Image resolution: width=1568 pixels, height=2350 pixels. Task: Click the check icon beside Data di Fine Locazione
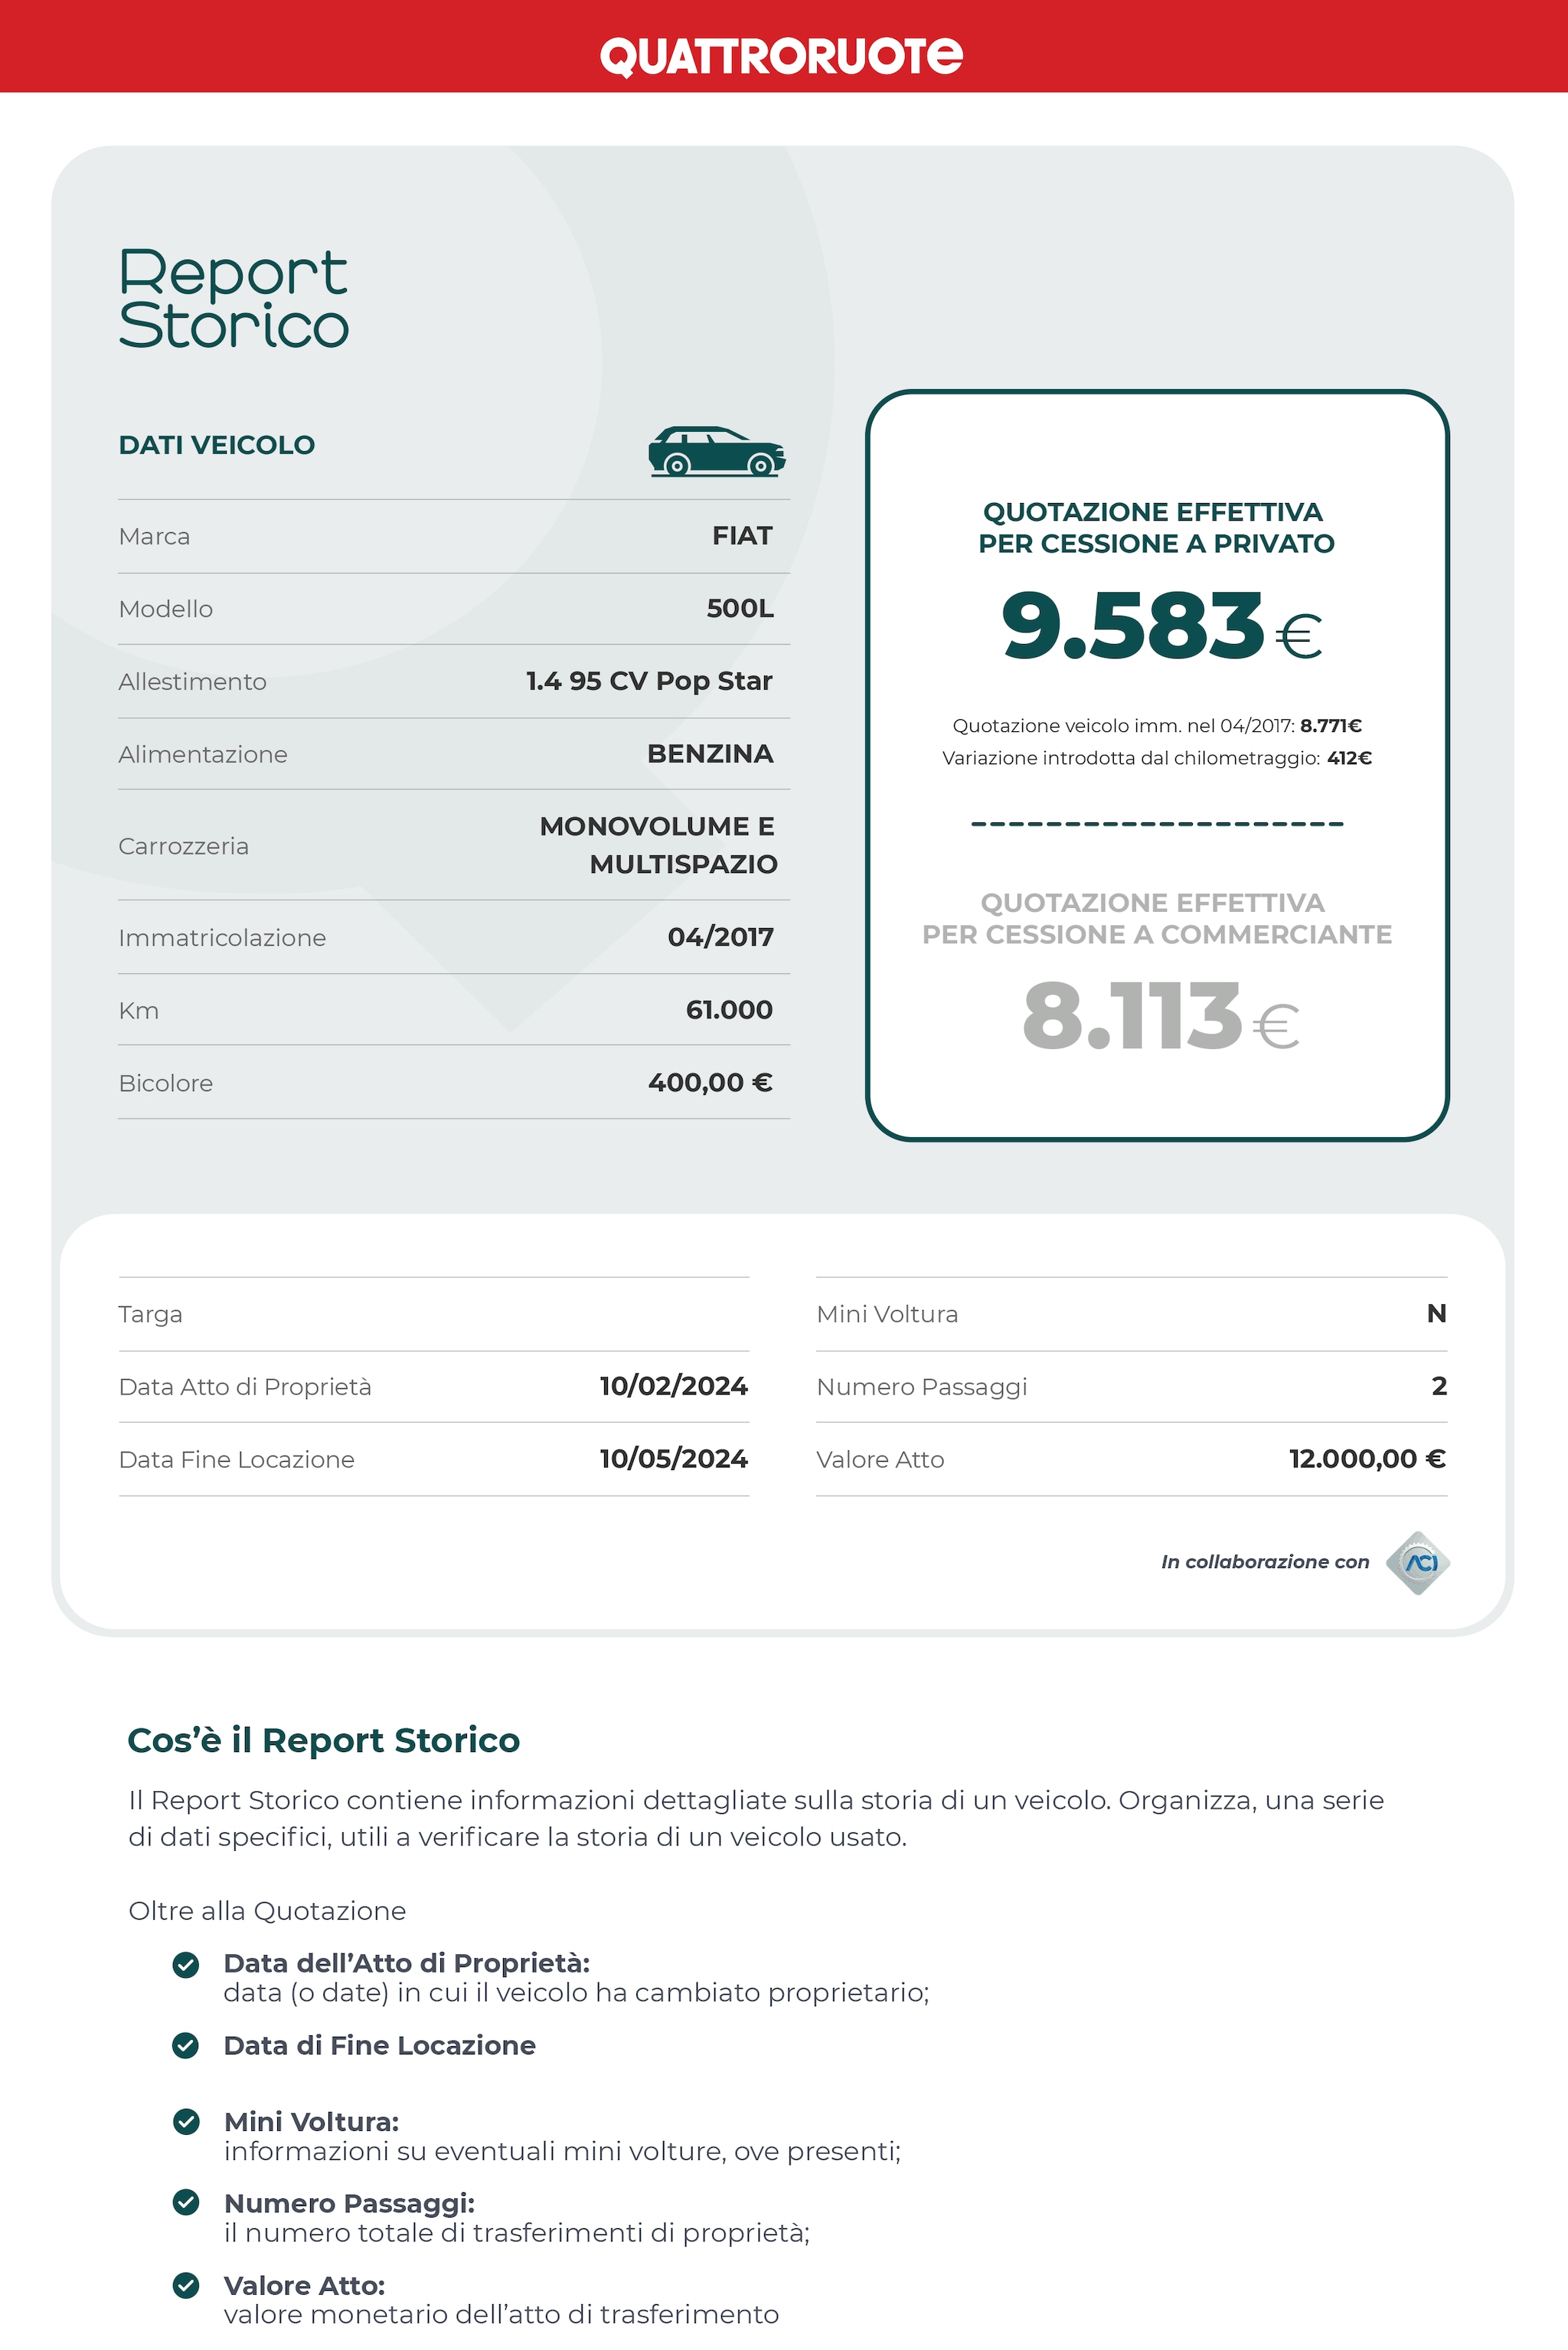pos(186,2045)
